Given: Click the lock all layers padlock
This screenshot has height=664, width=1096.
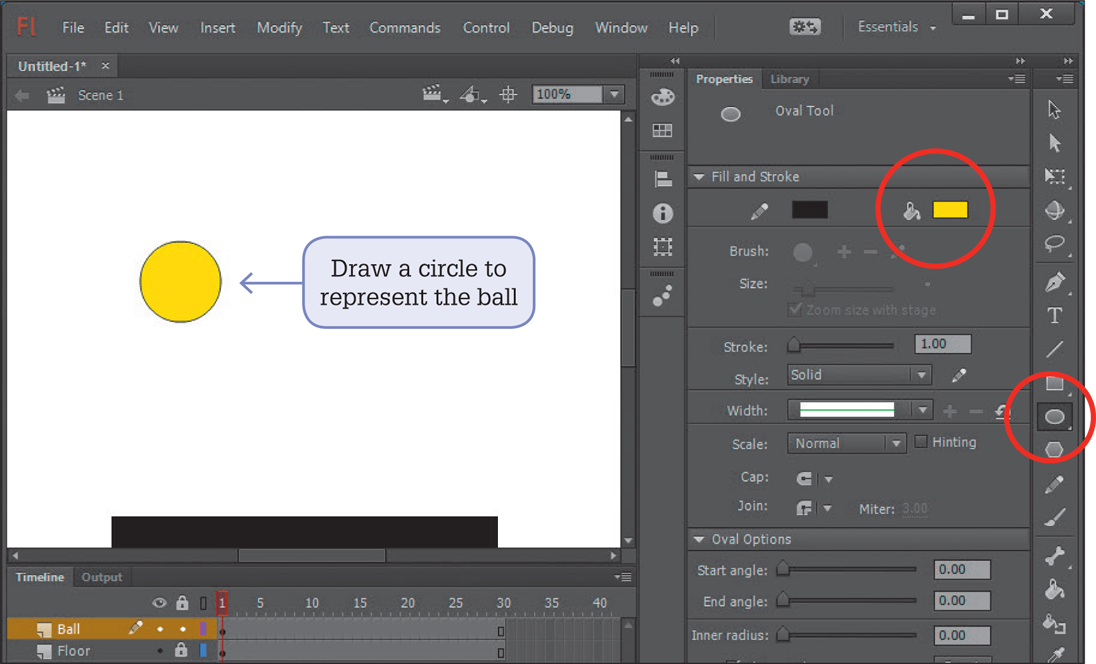Looking at the screenshot, I should click(x=182, y=602).
